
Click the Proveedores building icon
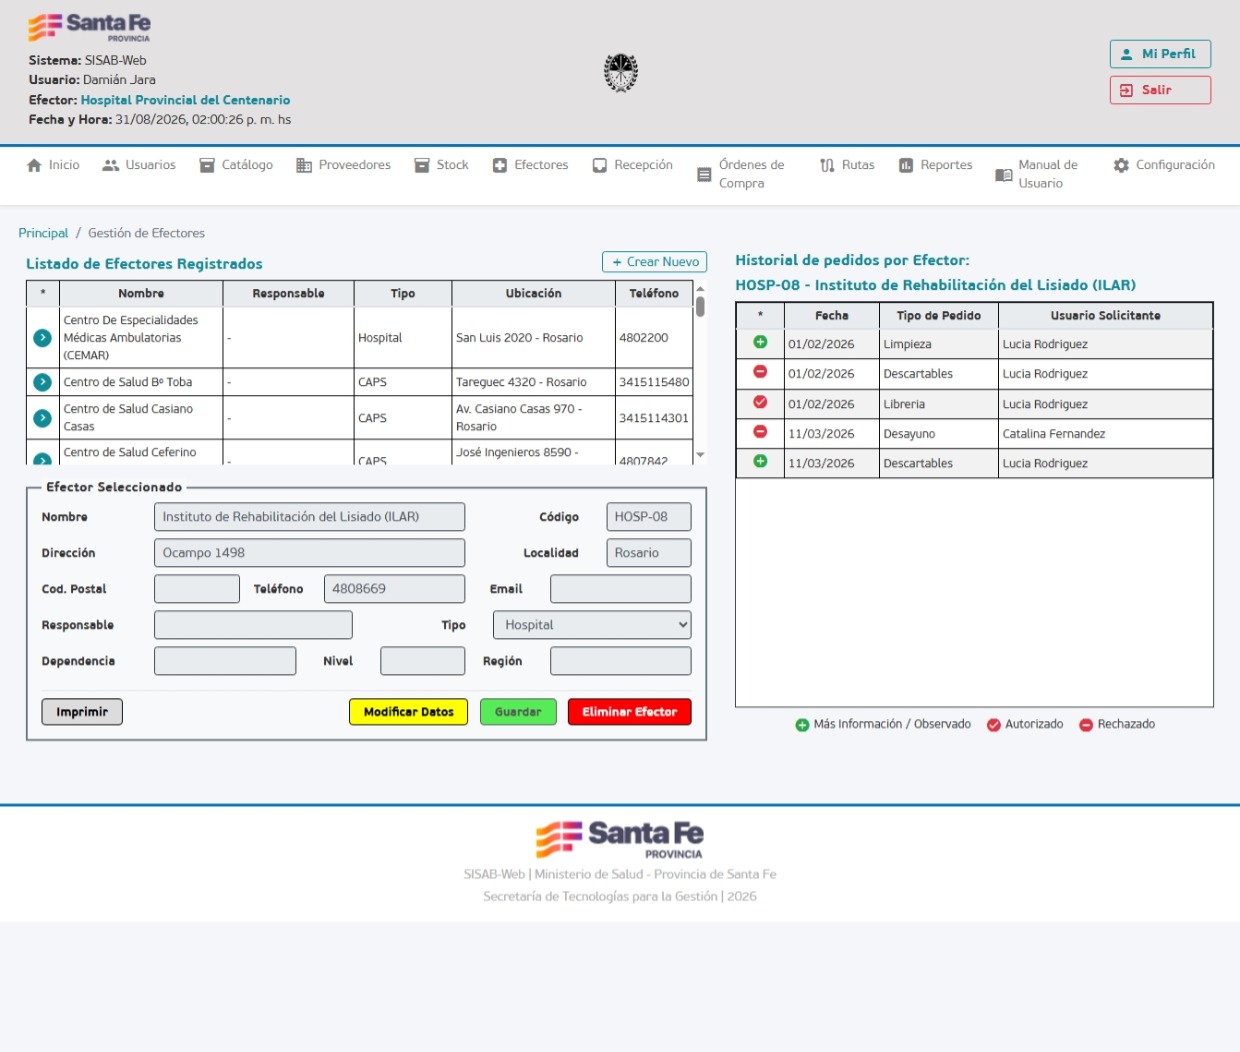pyautogui.click(x=304, y=165)
